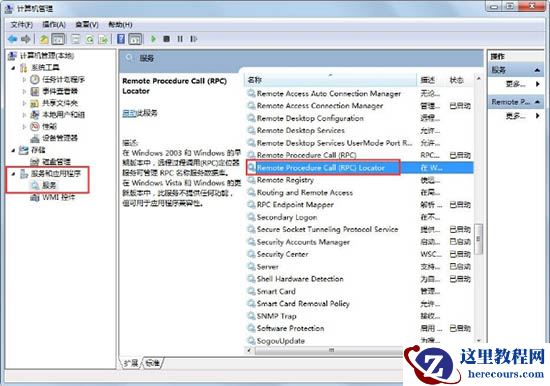This screenshot has width=550, height=386.
Task: Toggle the console tree toolbar icon
Action: pyautogui.click(x=58, y=39)
